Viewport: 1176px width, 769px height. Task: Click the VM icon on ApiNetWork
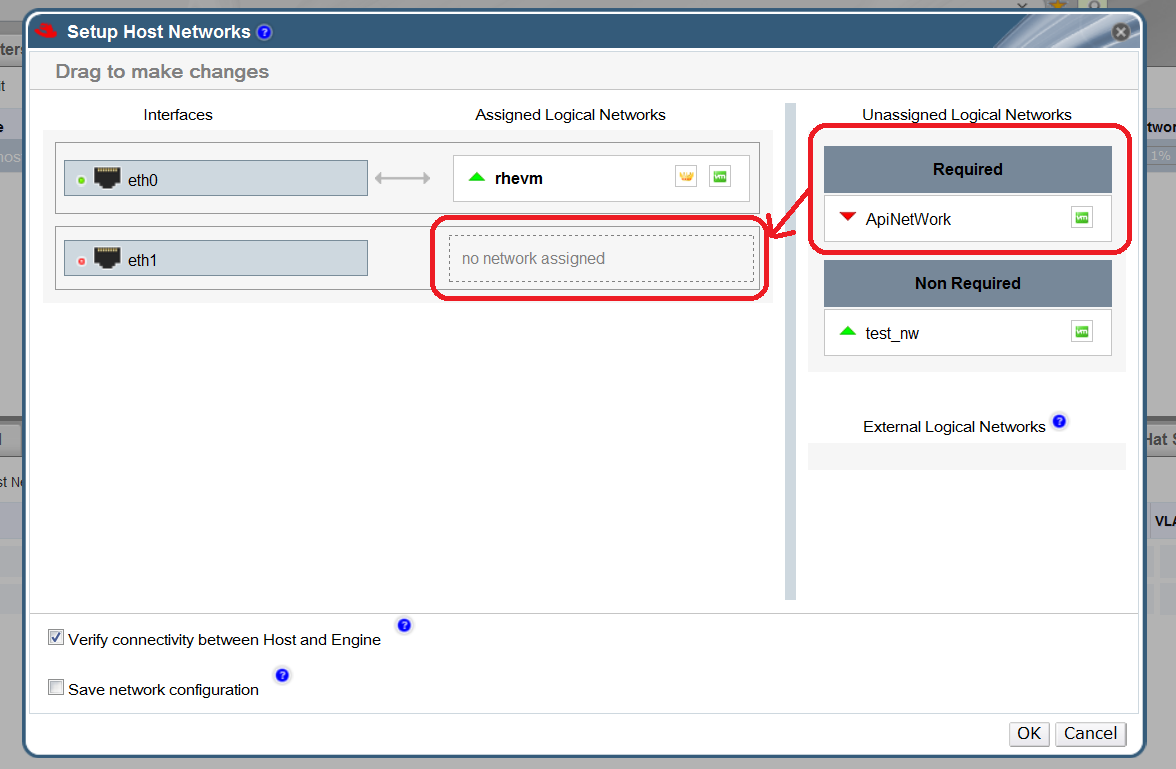pyautogui.click(x=1081, y=218)
